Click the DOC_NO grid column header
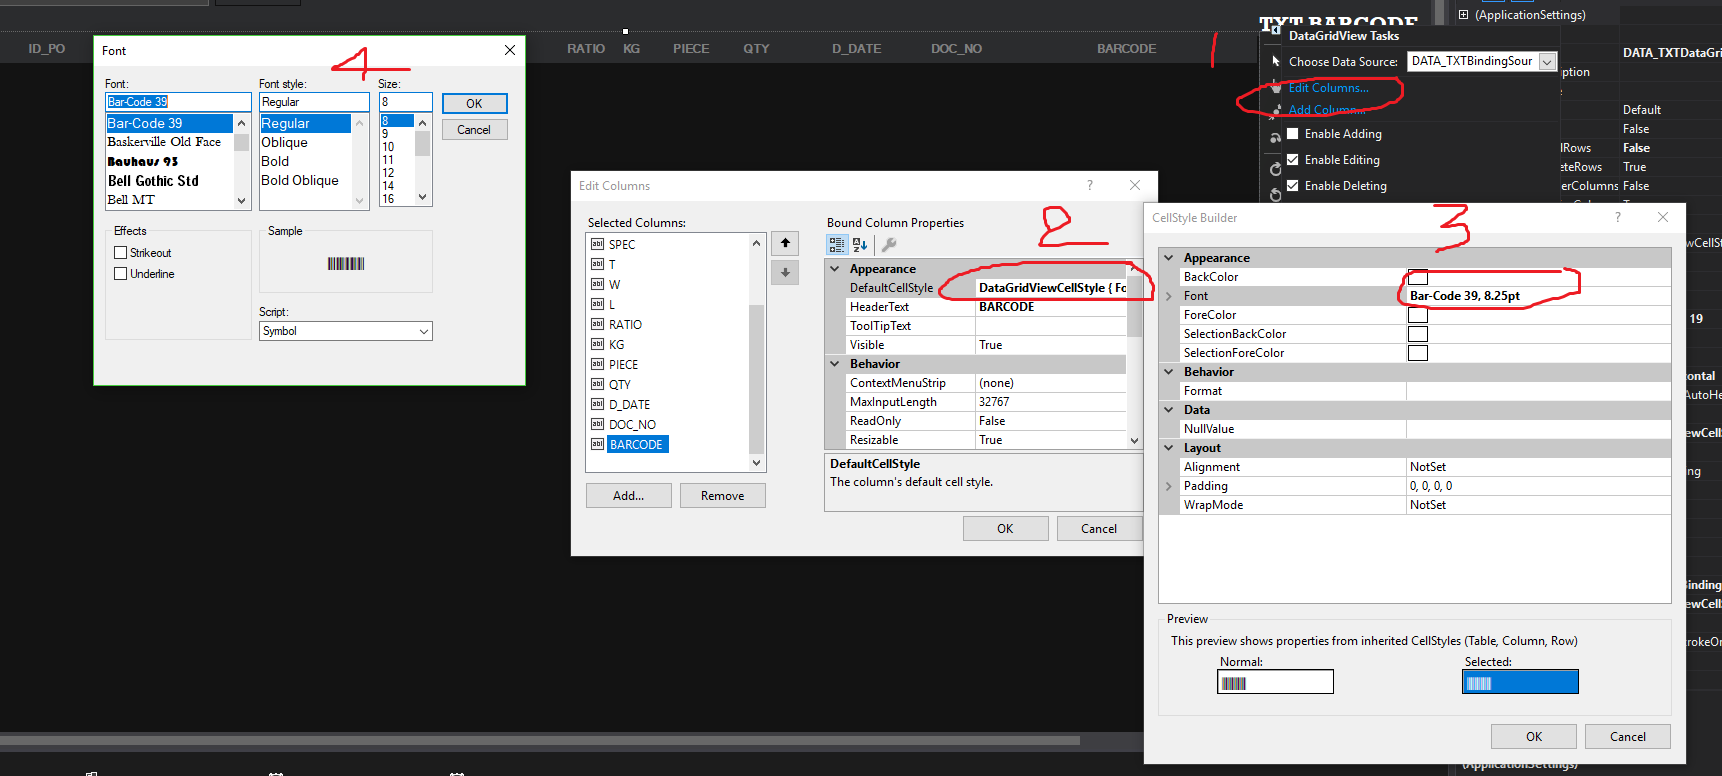The width and height of the screenshot is (1722, 776). (956, 48)
